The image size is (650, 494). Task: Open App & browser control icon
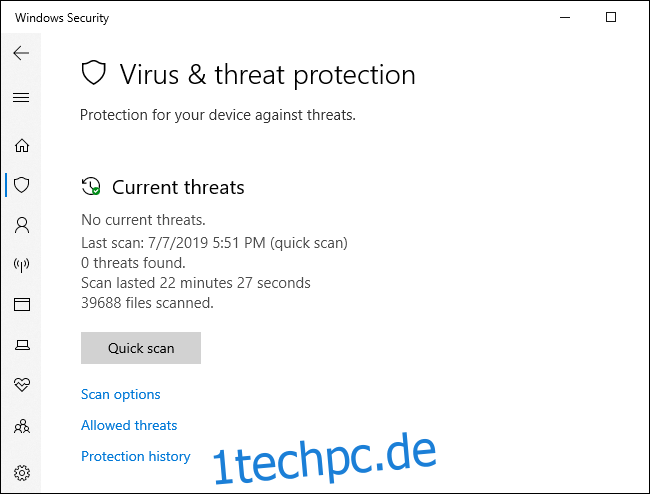pos(22,305)
